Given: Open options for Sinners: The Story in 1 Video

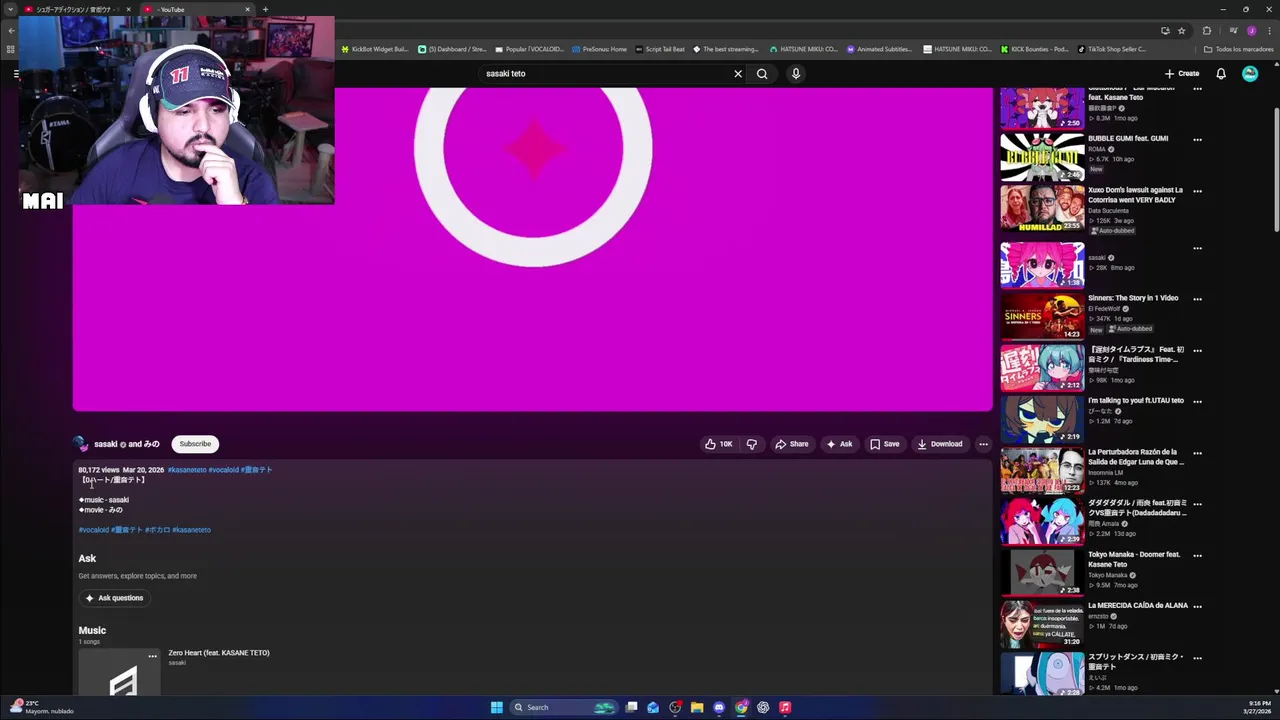Looking at the screenshot, I should point(1197,299).
